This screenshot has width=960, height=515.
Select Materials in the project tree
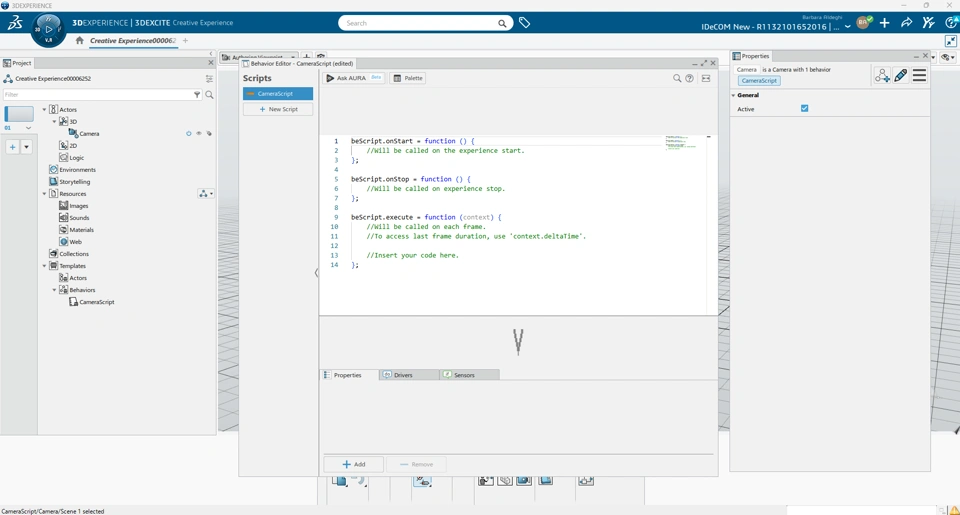(81, 230)
